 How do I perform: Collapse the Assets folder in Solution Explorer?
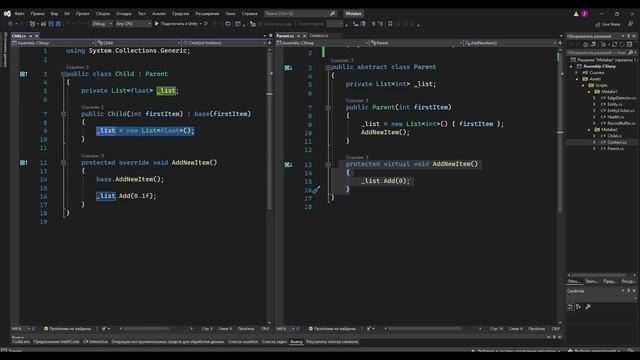click(577, 79)
